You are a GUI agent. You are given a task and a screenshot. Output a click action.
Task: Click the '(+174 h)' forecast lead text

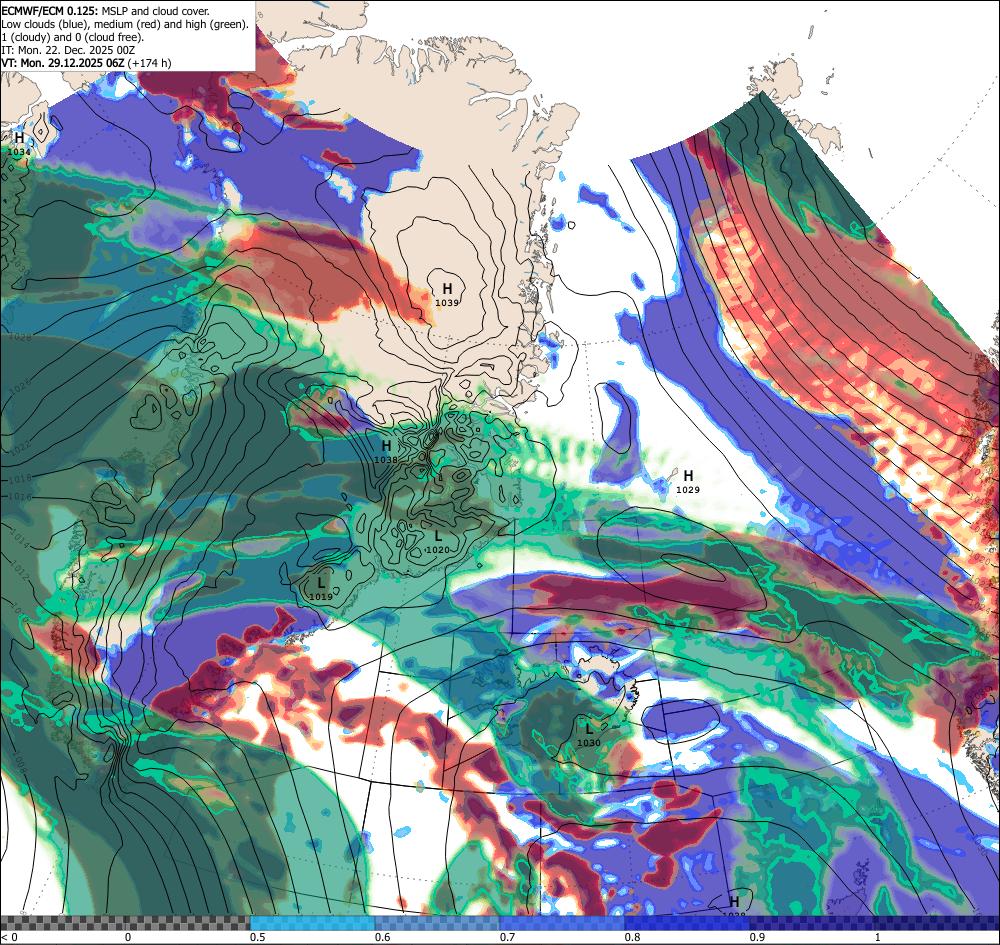(150, 63)
